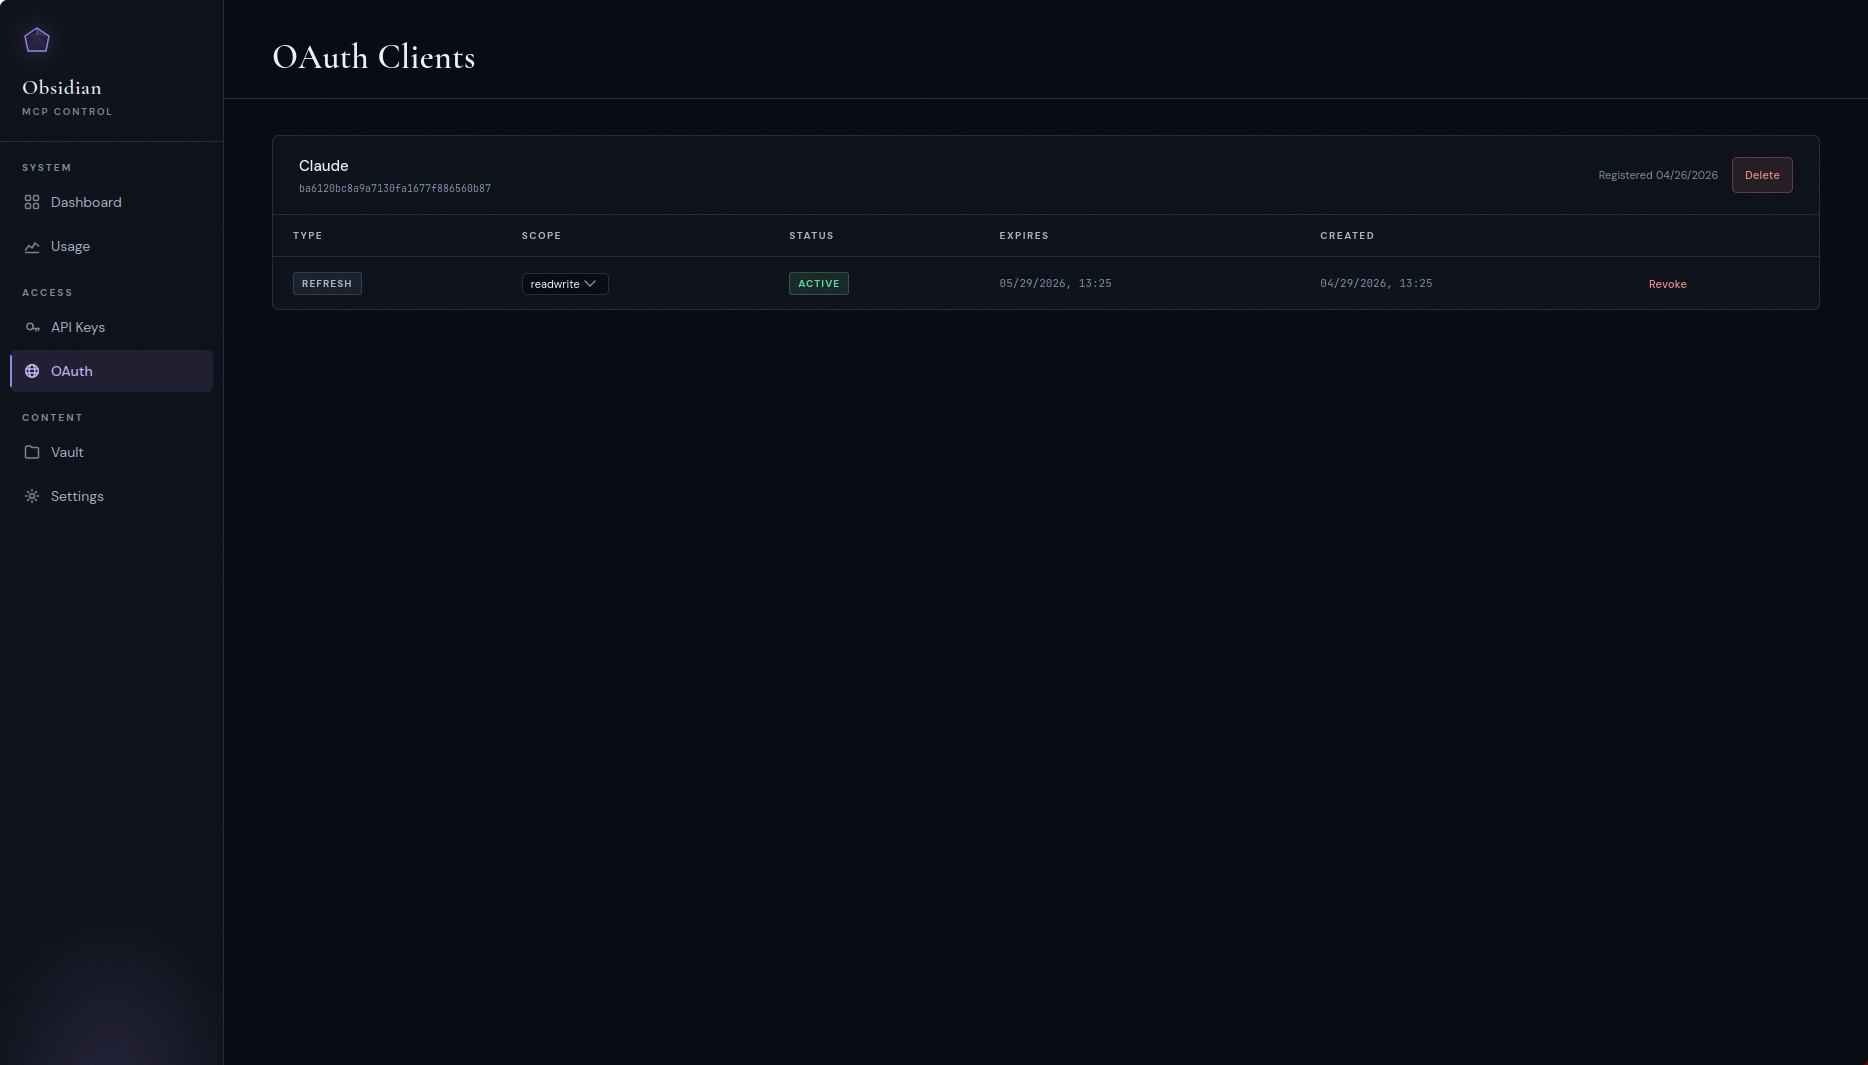Click the created date 04/29/2026, 13:25
Image resolution: width=1868 pixels, height=1065 pixels.
click(1376, 284)
